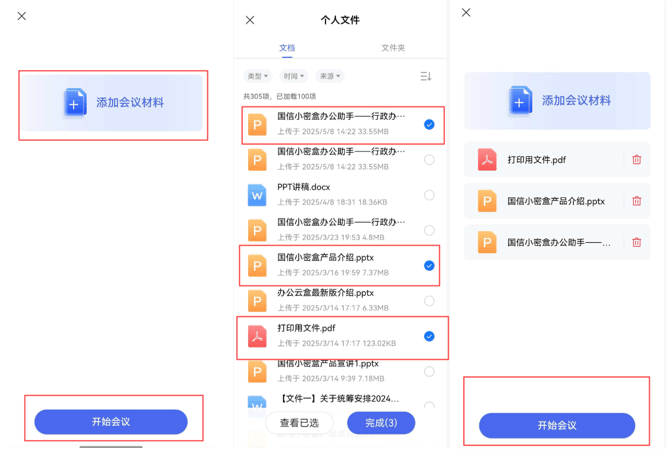Click the PDF icon of 打印用文件.pdf in picker
The image size is (666, 454).
coord(257,336)
